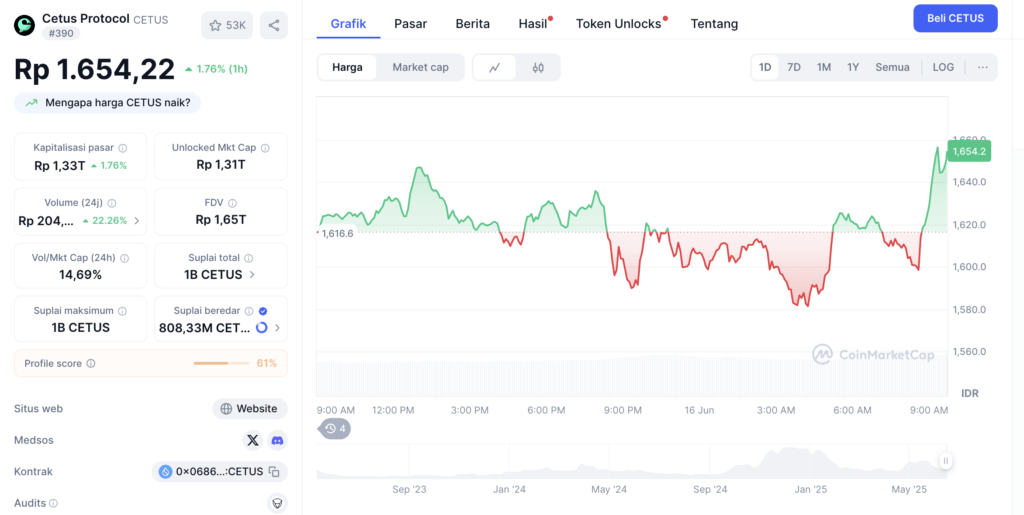Click the Sui chain icon in contract chip

pyautogui.click(x=165, y=472)
